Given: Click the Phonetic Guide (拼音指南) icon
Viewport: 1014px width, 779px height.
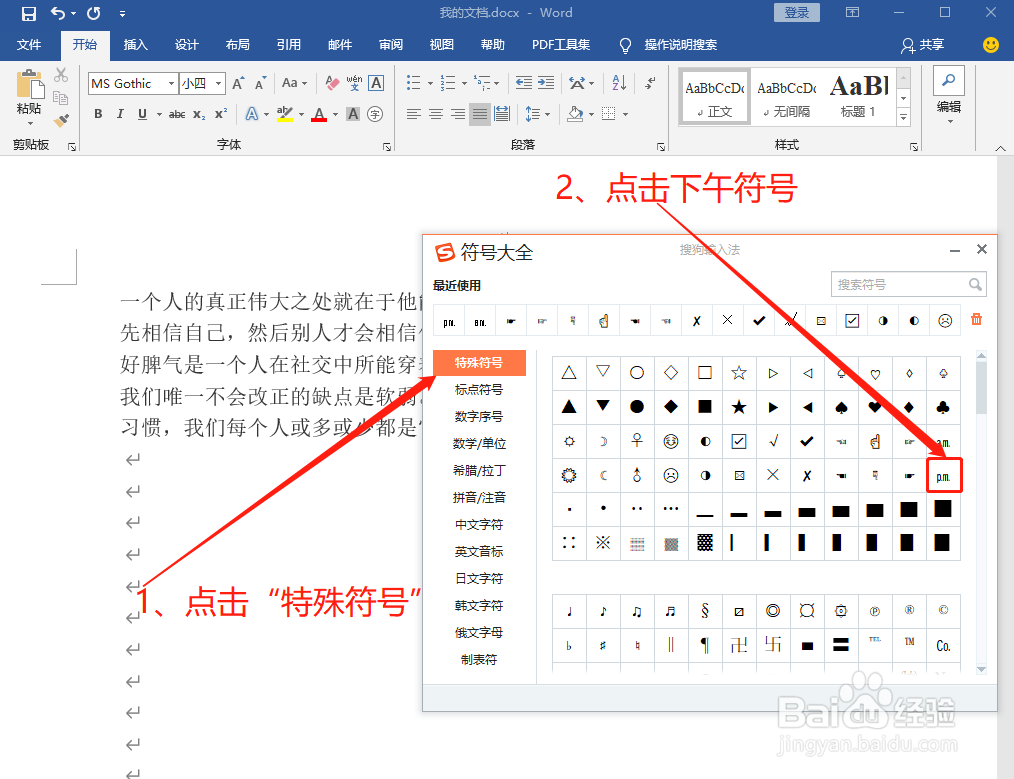Looking at the screenshot, I should click(354, 83).
